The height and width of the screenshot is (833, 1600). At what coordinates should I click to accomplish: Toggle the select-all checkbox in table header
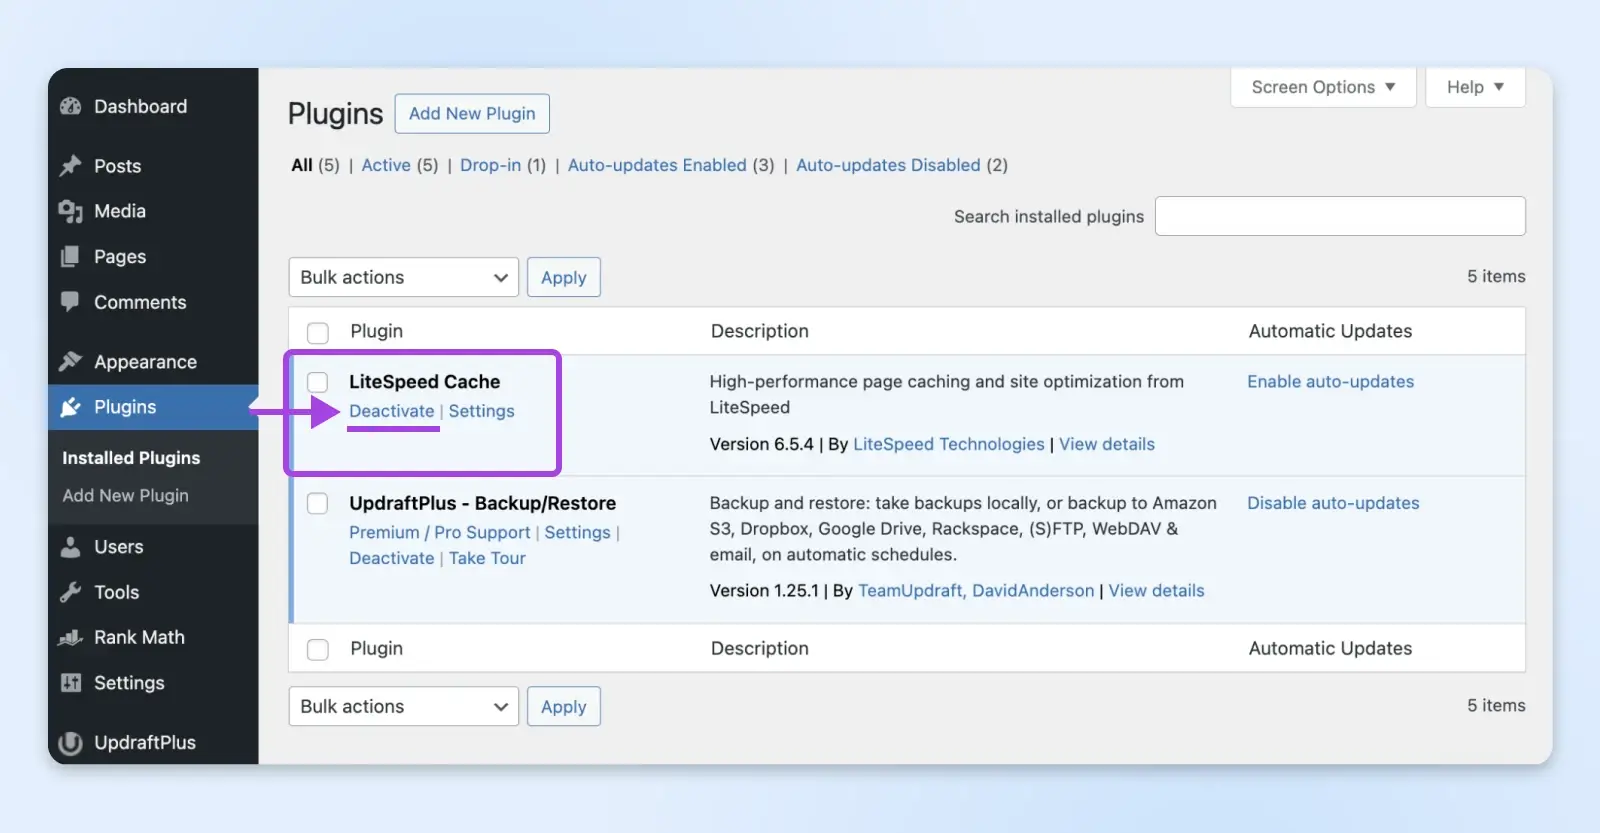coord(318,332)
